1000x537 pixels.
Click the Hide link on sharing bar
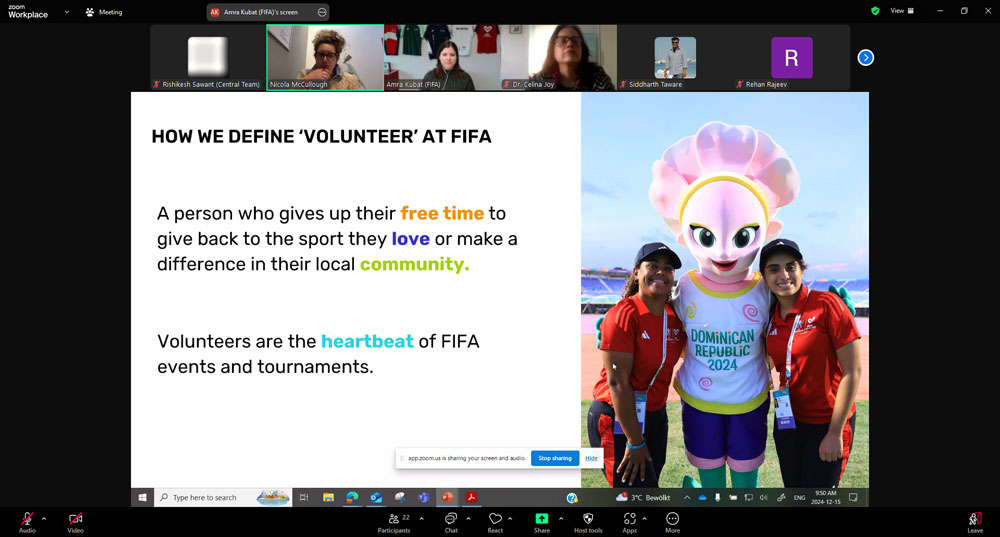(591, 458)
